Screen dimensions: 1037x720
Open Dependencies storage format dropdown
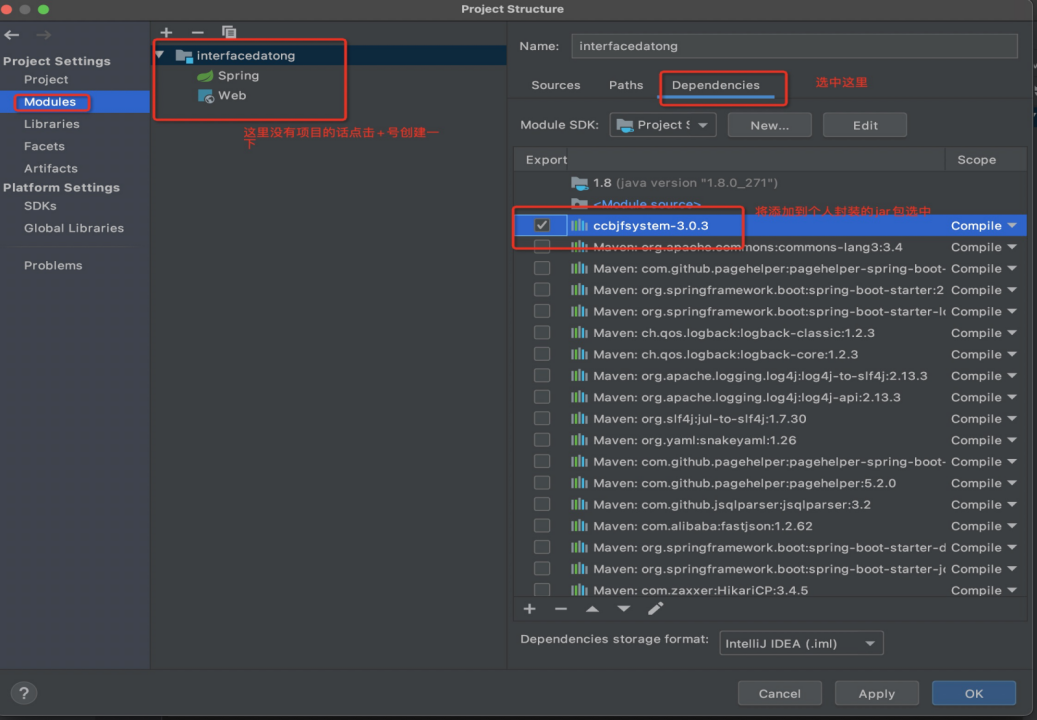801,643
